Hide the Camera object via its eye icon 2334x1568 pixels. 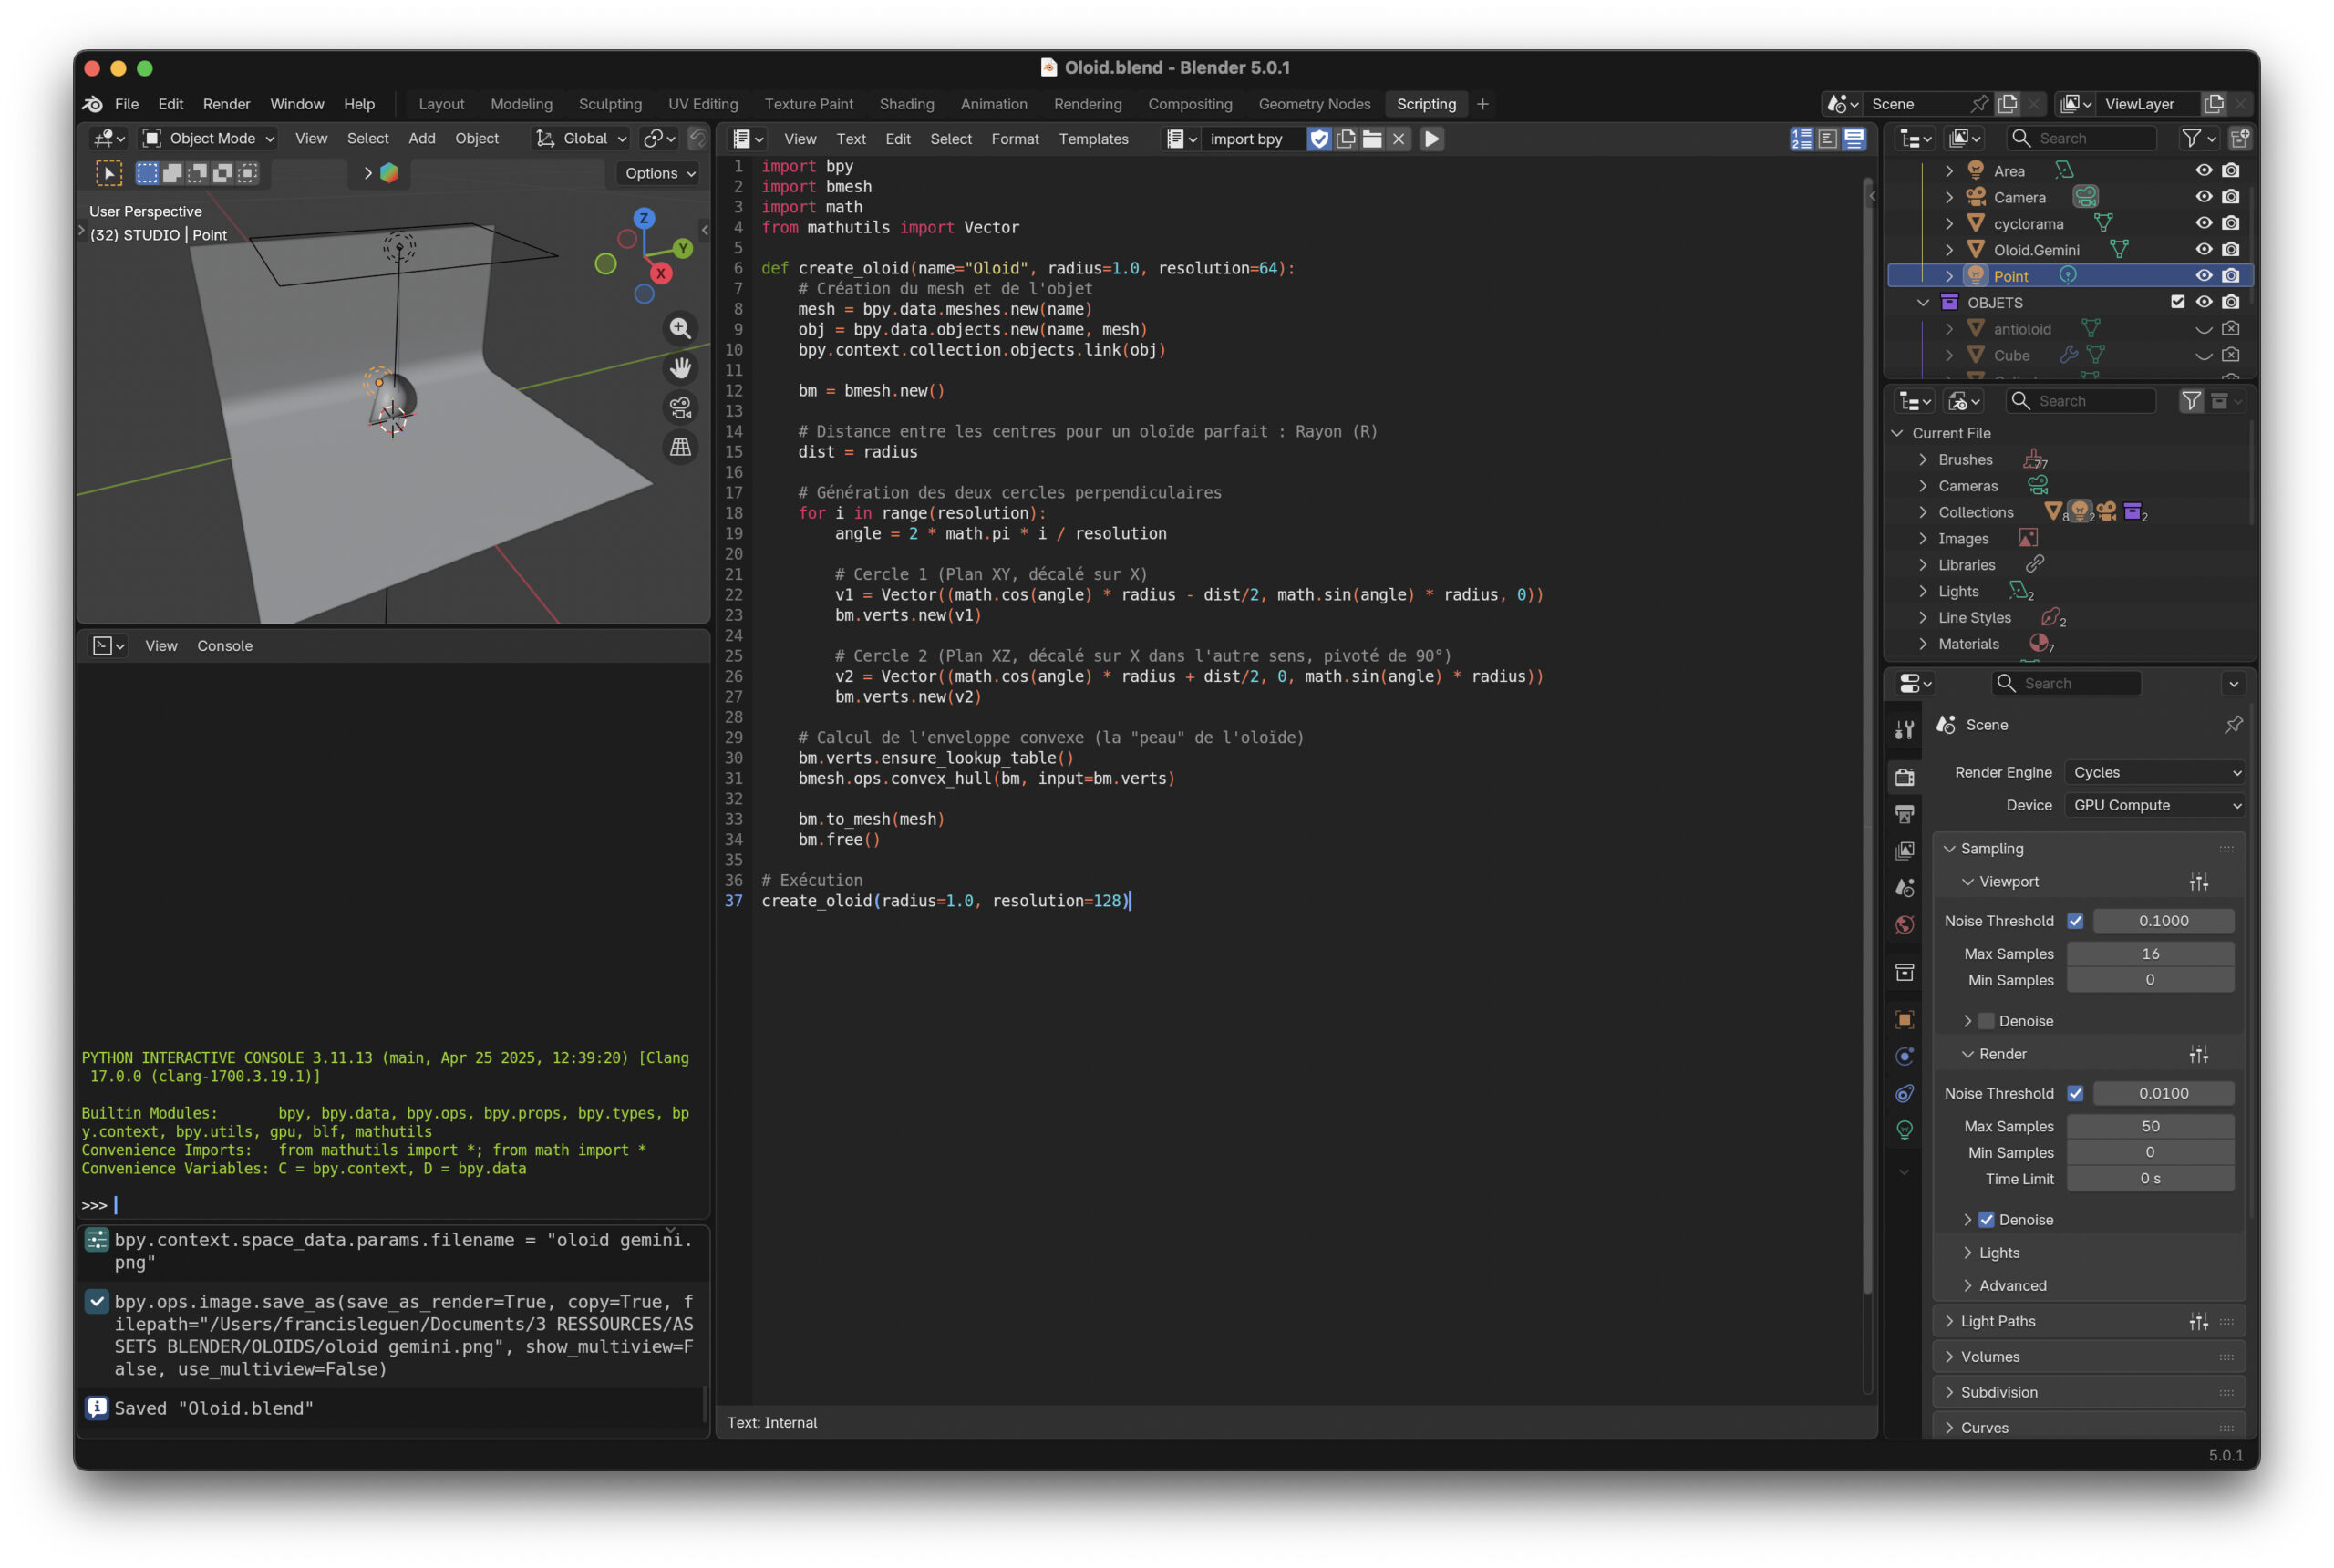click(2203, 197)
